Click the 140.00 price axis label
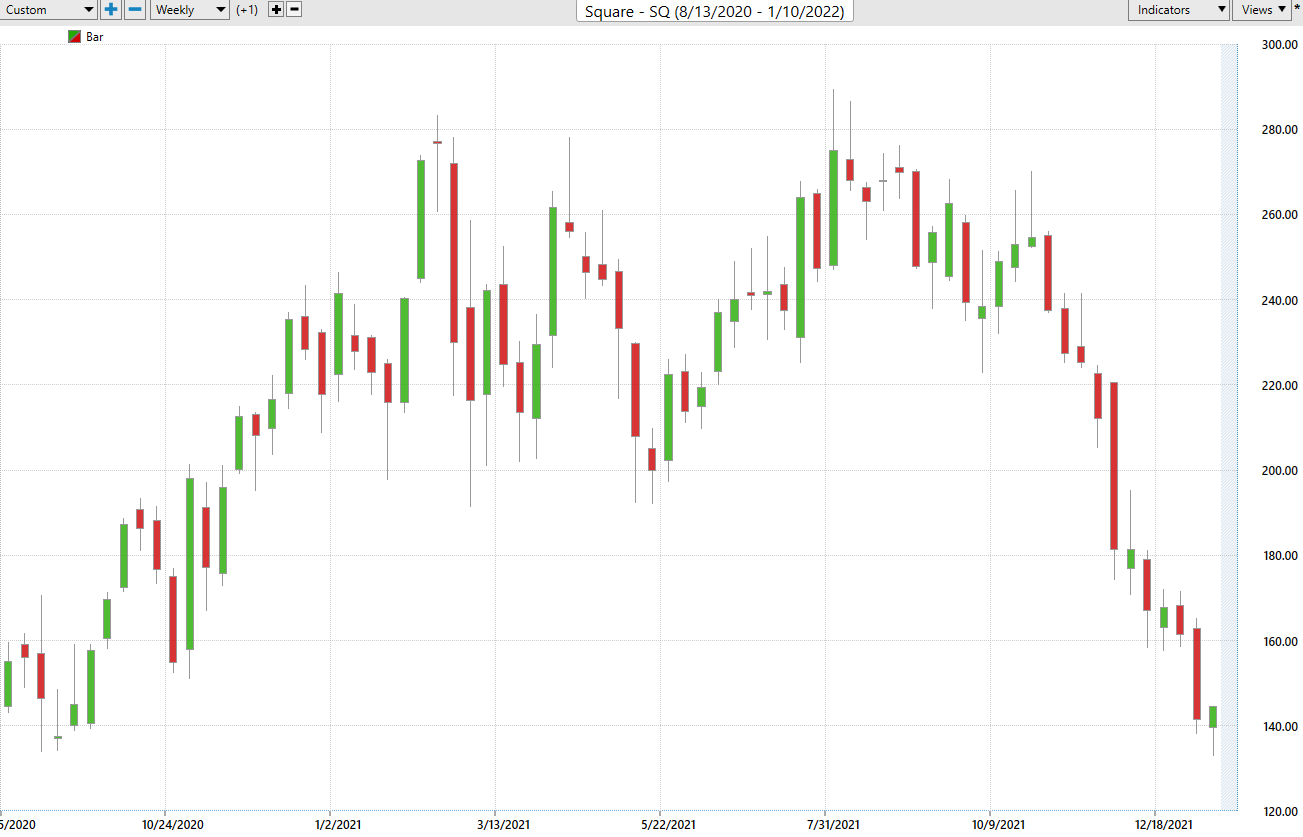This screenshot has height=837, width=1303. [x=1278, y=727]
